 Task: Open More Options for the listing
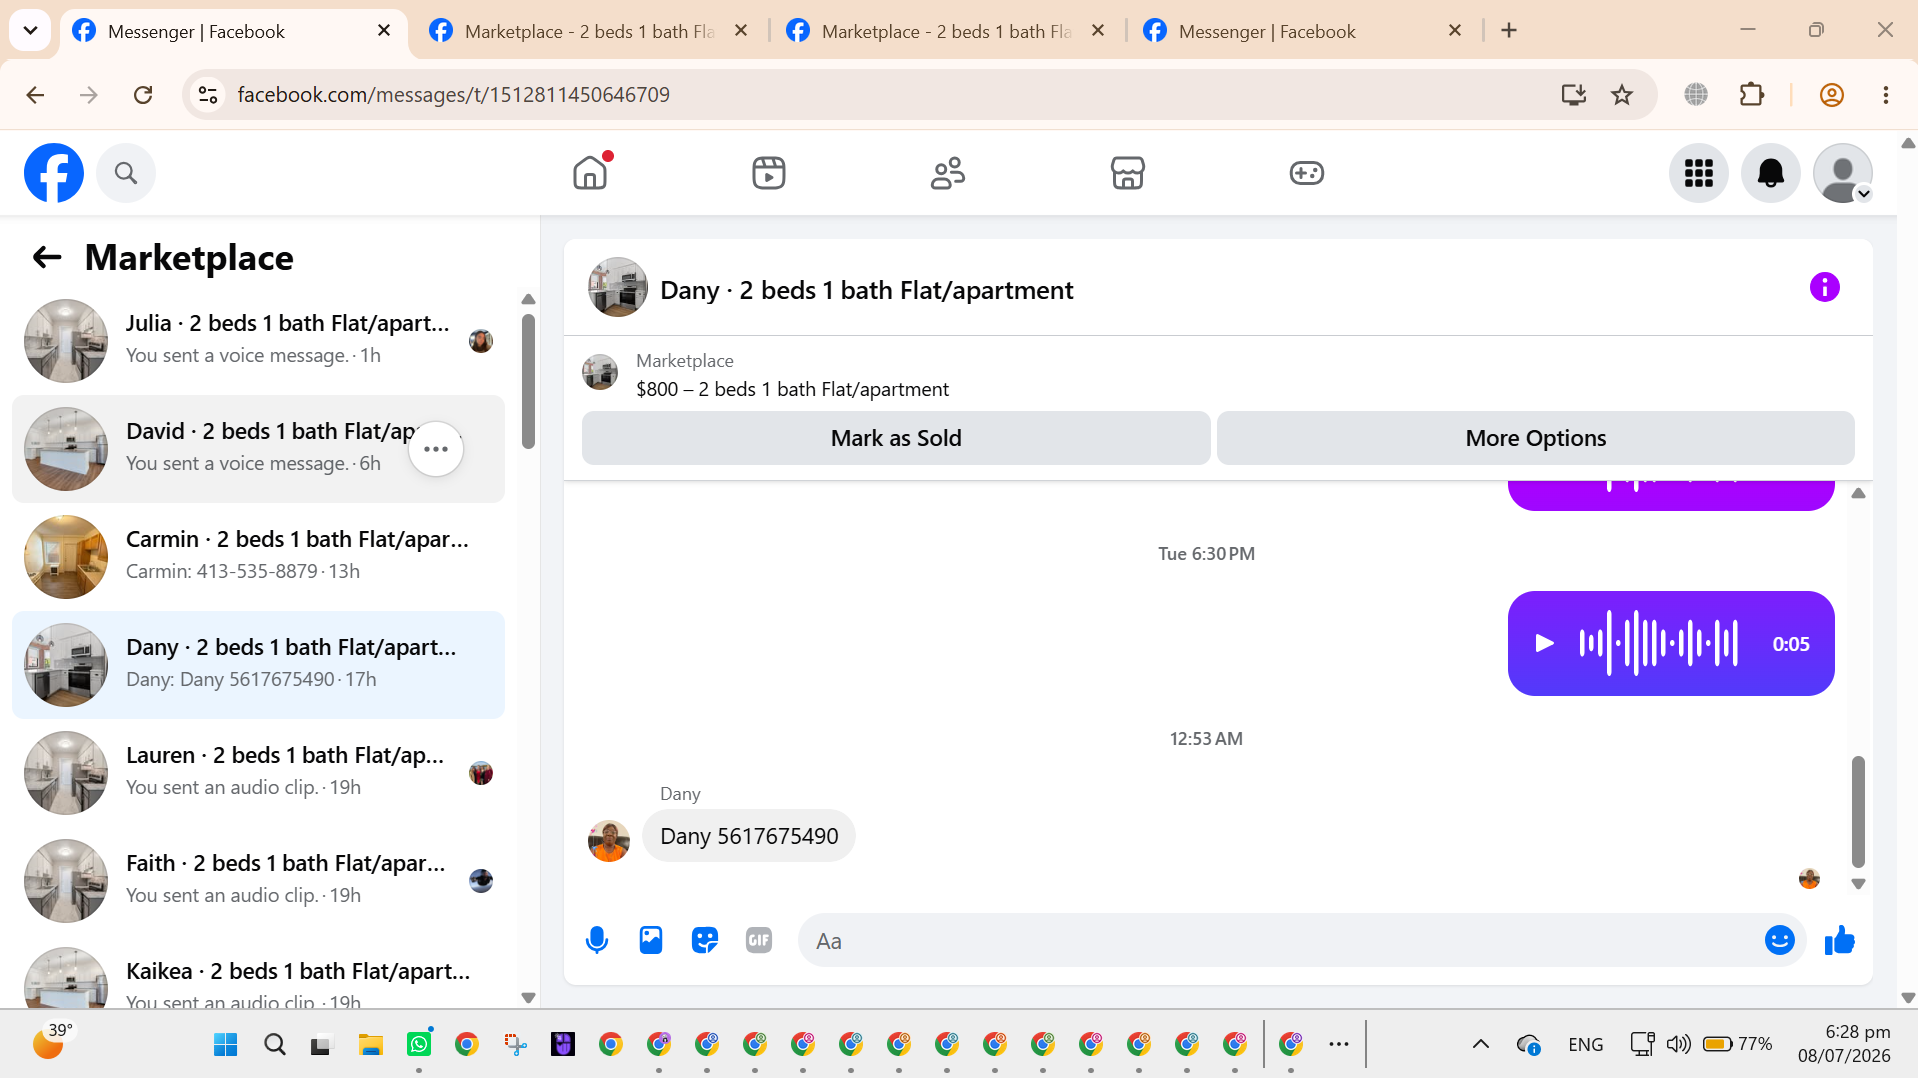(1535, 438)
